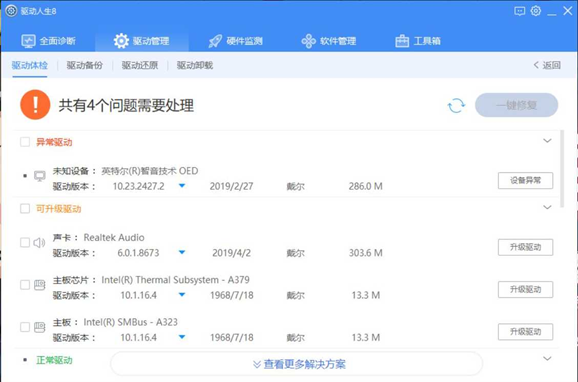Screen dimensions: 578x382
Task: Click the Thermal Subsystem chipset icon
Action: click(39, 285)
